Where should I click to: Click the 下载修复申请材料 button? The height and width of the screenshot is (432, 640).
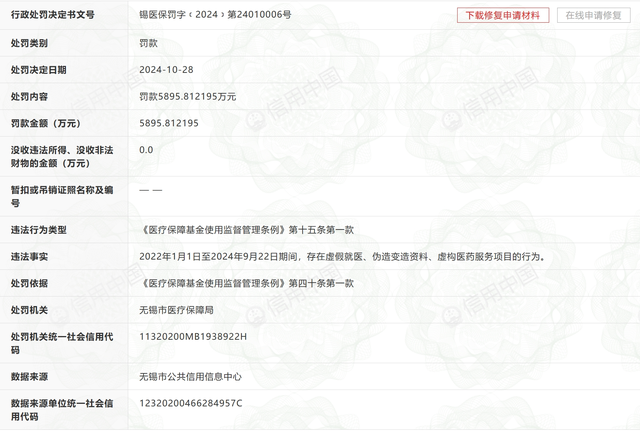pos(503,16)
